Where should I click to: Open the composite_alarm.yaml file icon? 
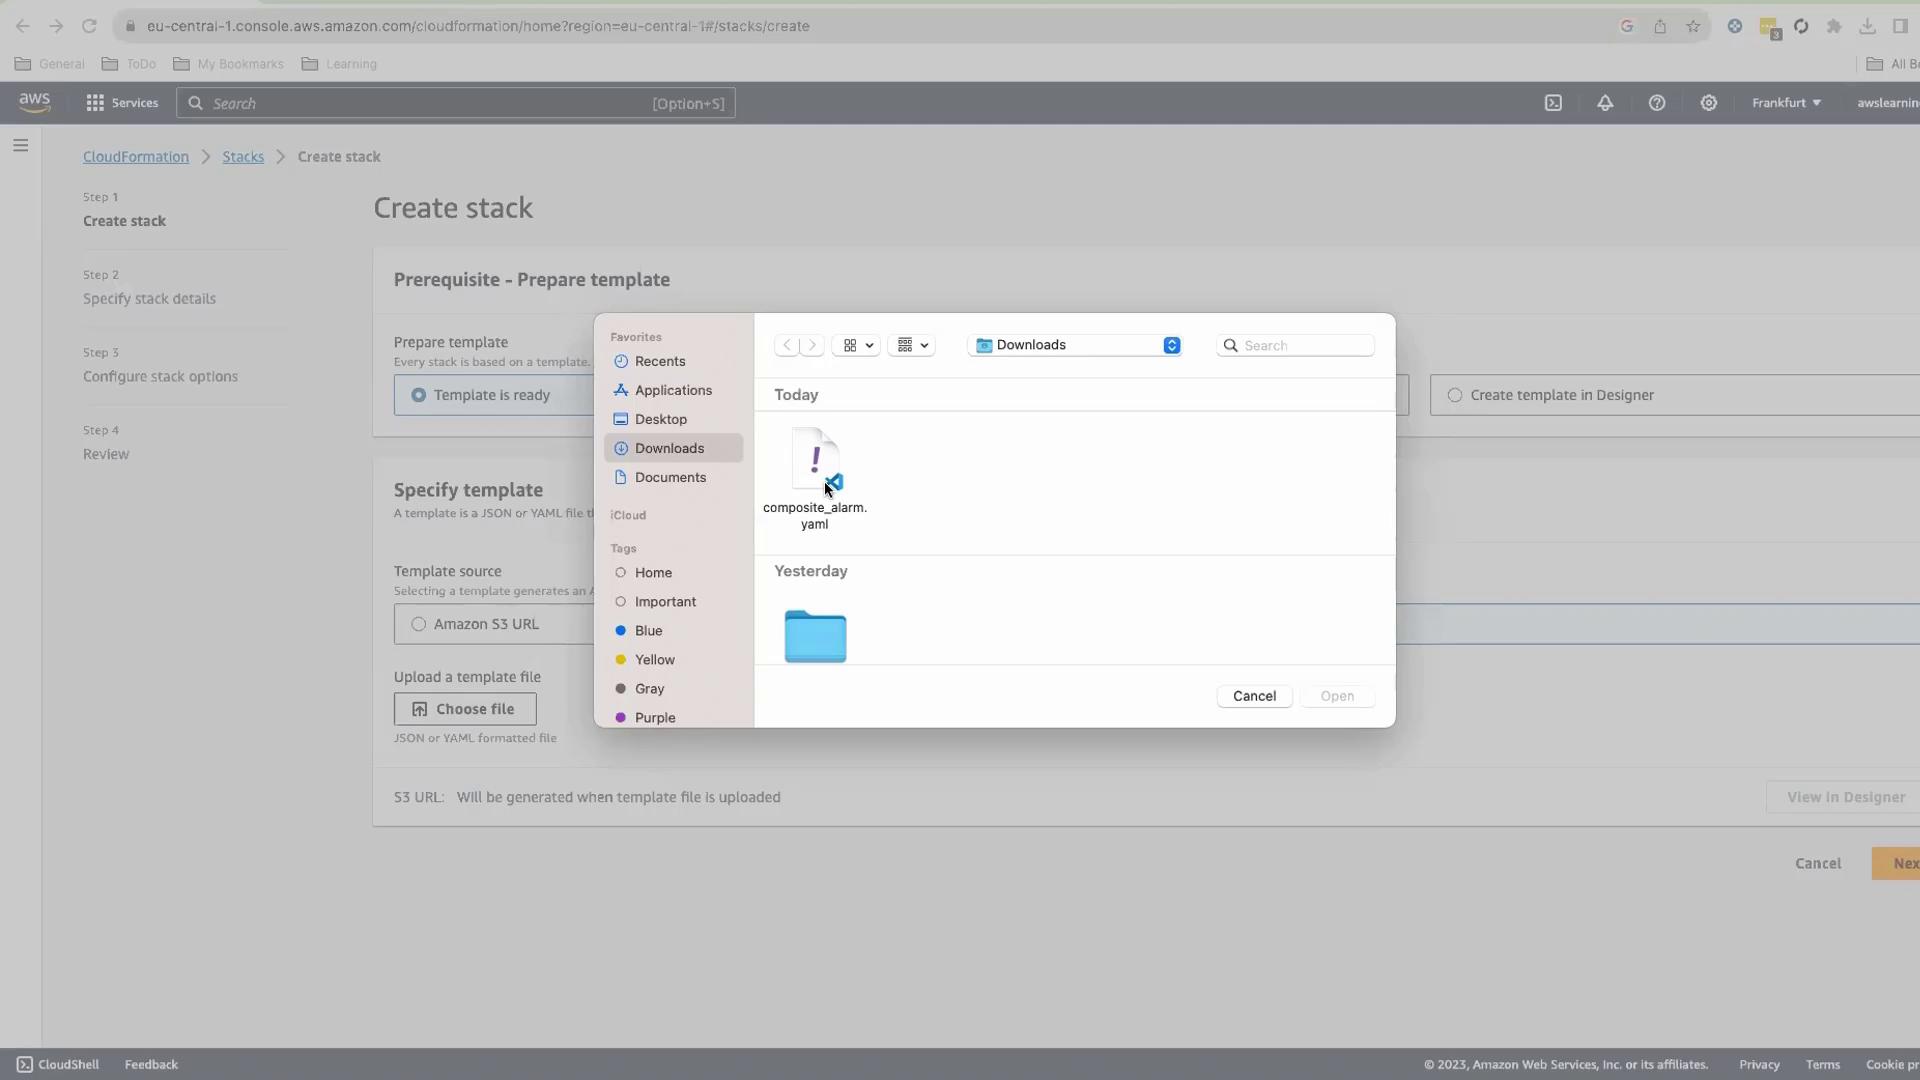click(x=816, y=460)
